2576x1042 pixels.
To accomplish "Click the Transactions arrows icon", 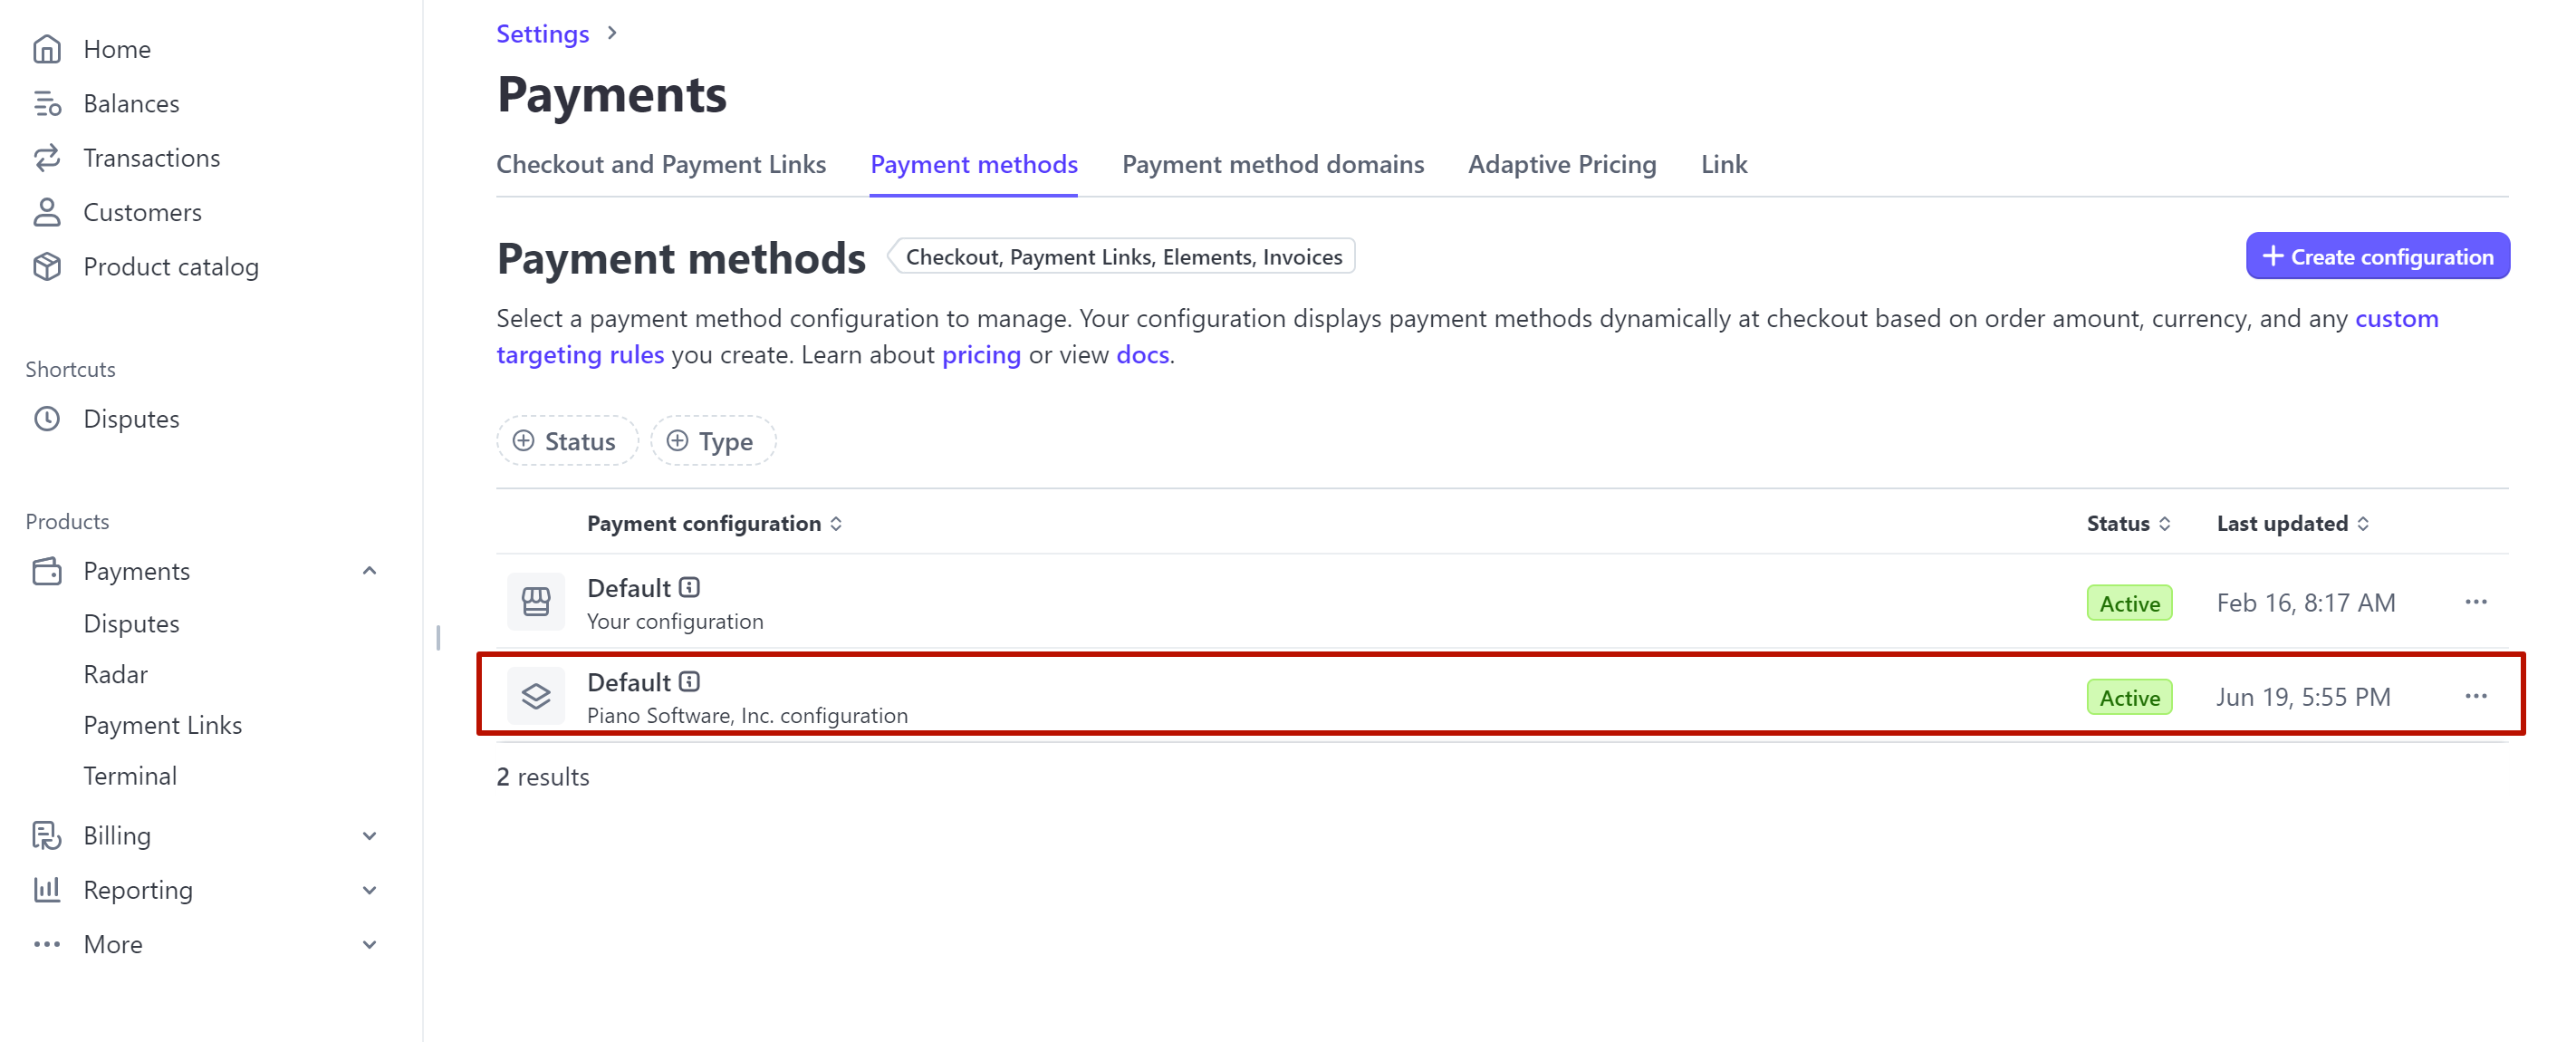I will [47, 158].
